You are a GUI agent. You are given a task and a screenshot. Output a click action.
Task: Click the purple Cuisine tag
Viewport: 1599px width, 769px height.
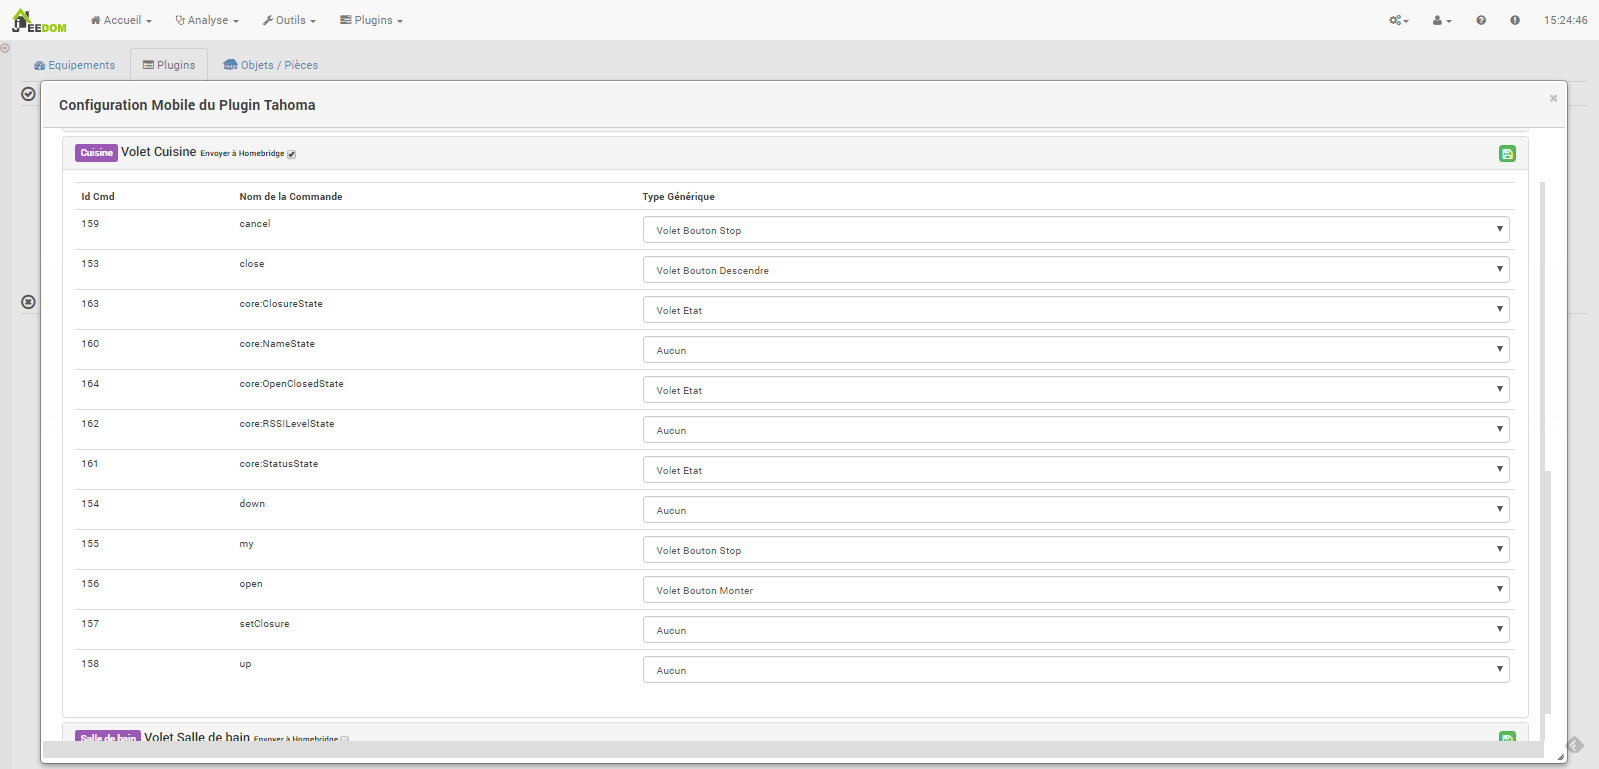coord(96,153)
